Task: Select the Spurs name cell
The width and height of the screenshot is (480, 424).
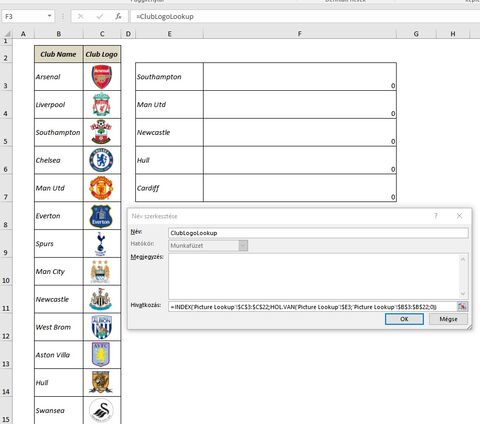Action: [x=58, y=244]
